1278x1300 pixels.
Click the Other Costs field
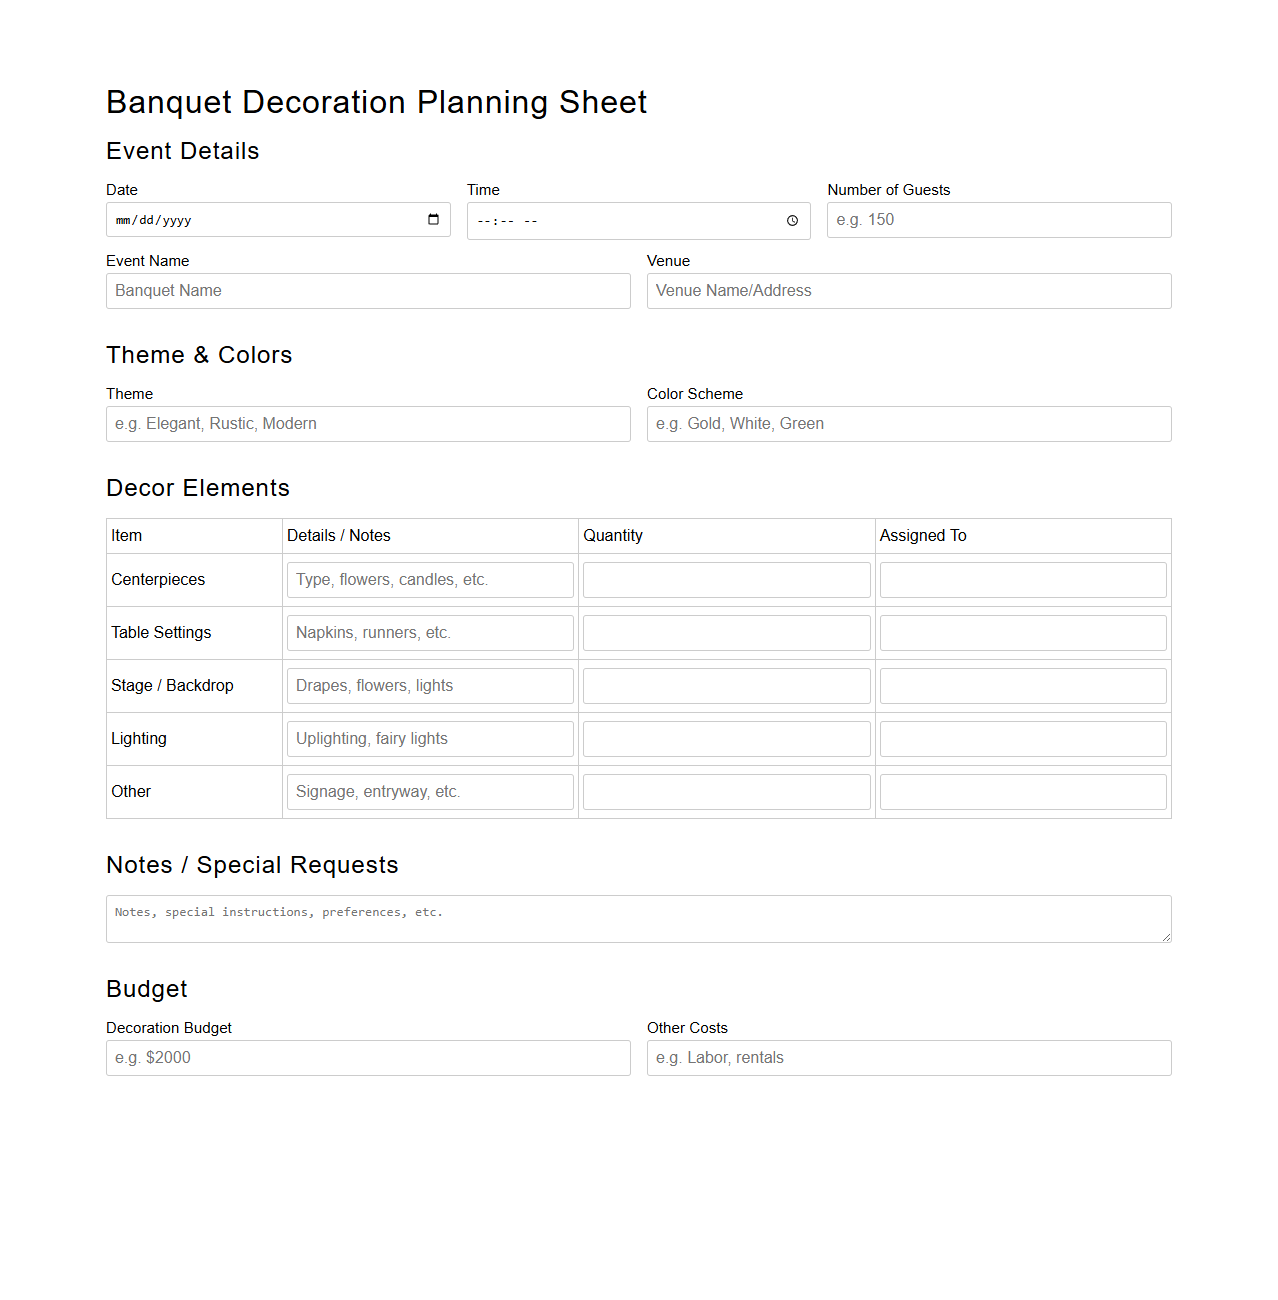[x=908, y=1057]
